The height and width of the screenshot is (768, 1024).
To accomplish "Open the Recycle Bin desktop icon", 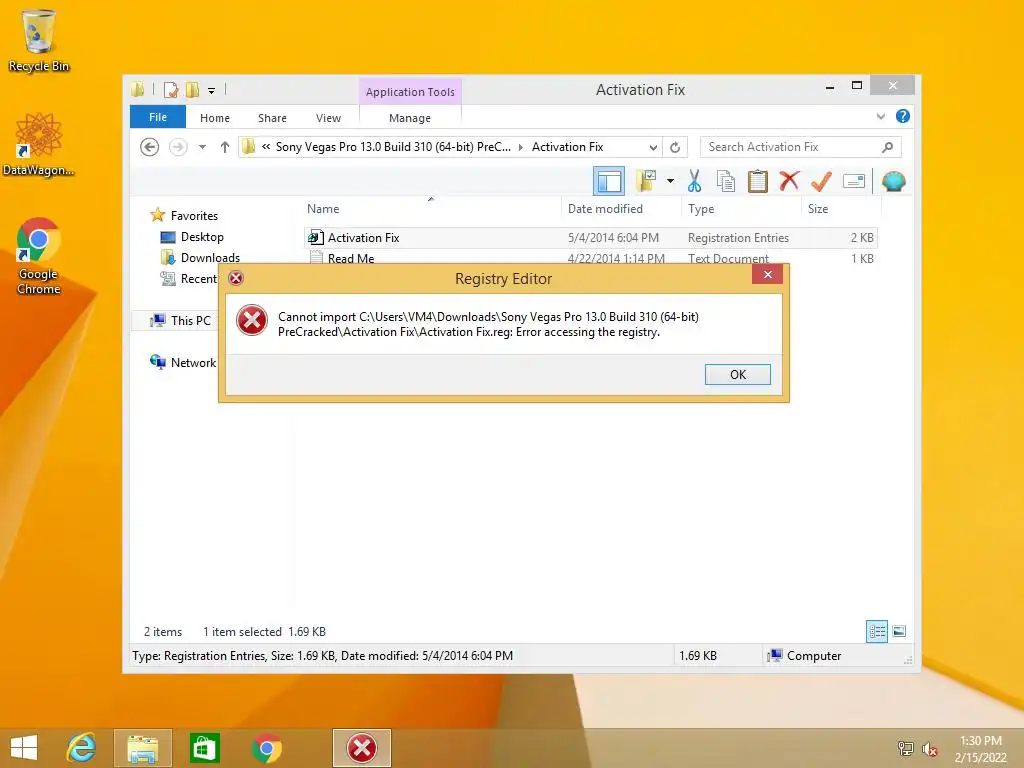I will tap(39, 40).
